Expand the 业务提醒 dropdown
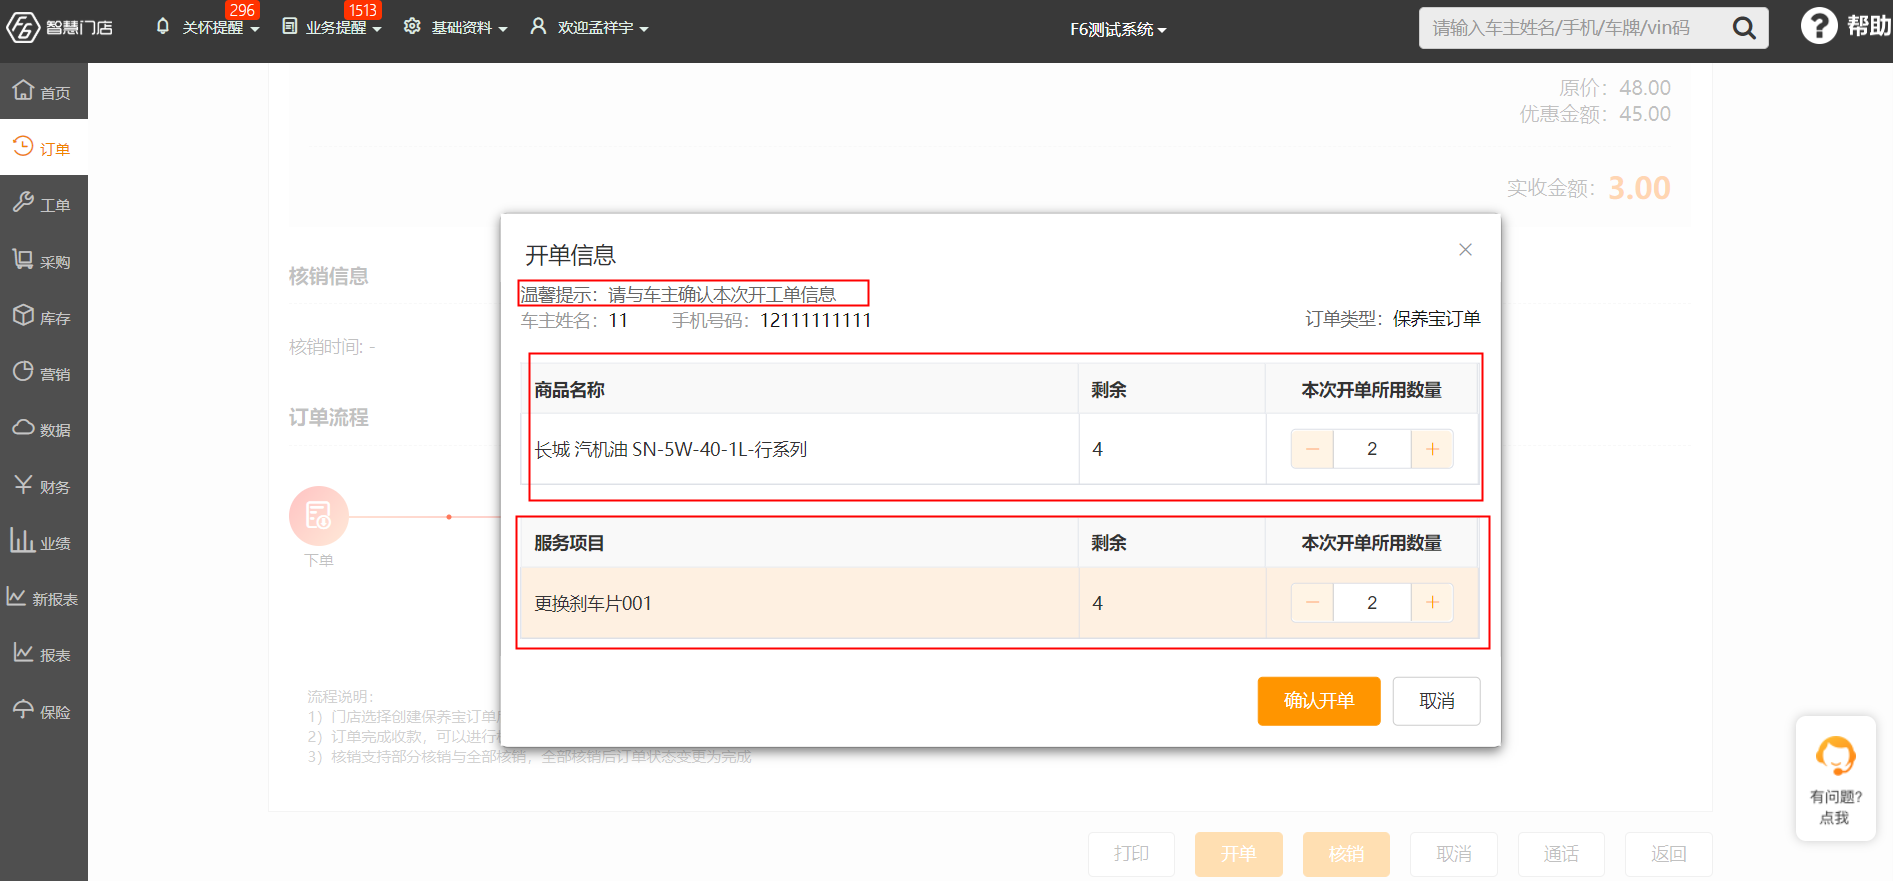 click(x=377, y=29)
